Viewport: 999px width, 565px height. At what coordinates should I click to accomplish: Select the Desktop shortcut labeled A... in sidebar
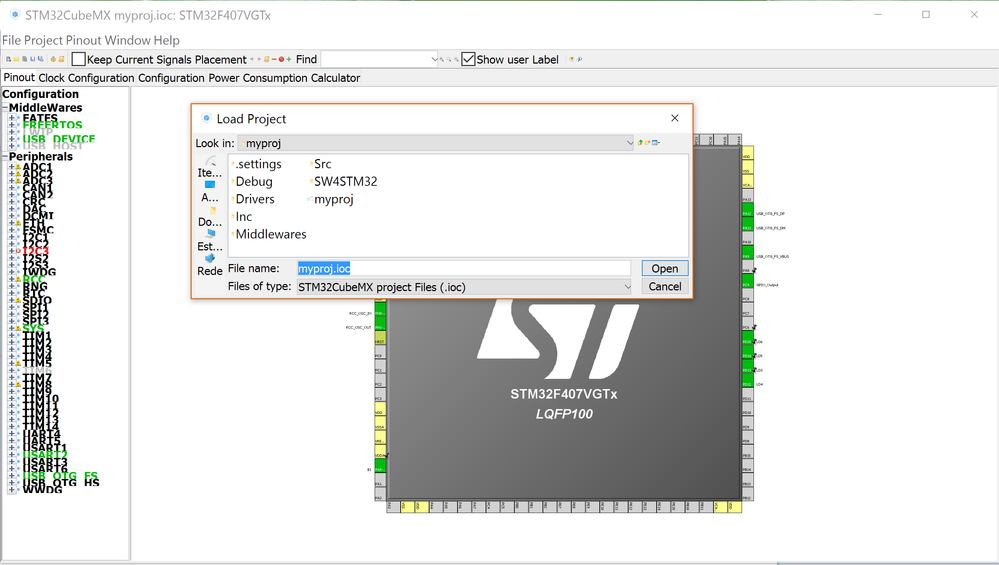click(210, 192)
